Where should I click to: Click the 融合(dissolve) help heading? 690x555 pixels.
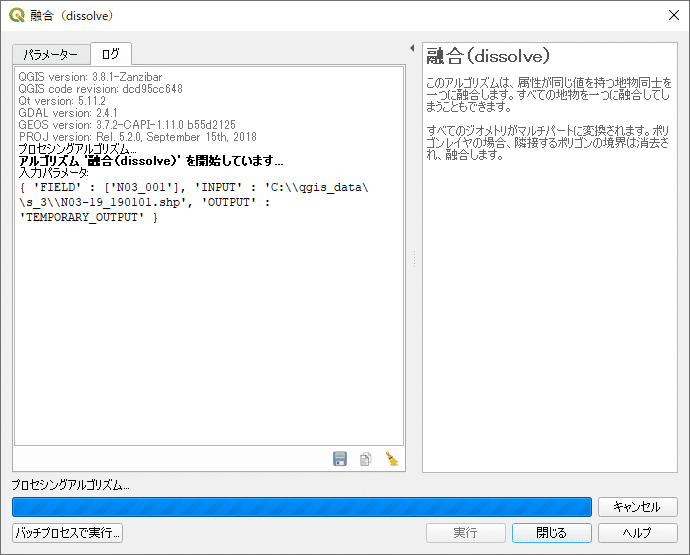click(x=488, y=56)
